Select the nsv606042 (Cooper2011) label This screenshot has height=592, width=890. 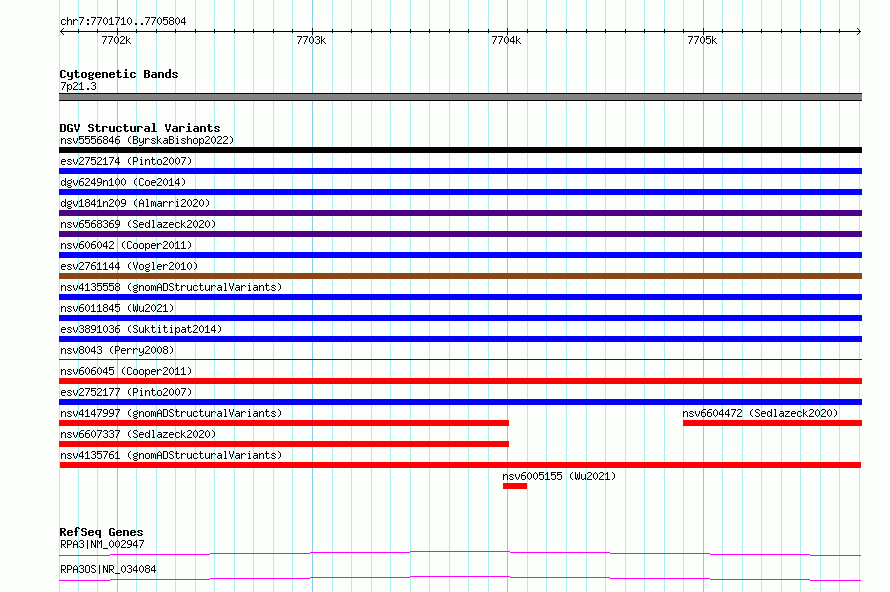coord(126,245)
